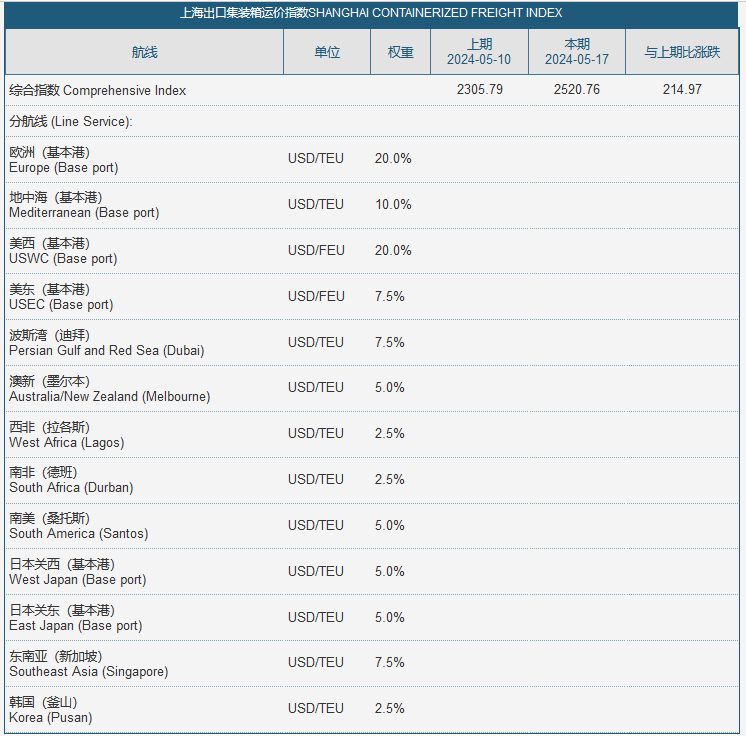The height and width of the screenshot is (736, 746).
Task: Click the 2520.76 current index value
Action: pyautogui.click(x=577, y=89)
